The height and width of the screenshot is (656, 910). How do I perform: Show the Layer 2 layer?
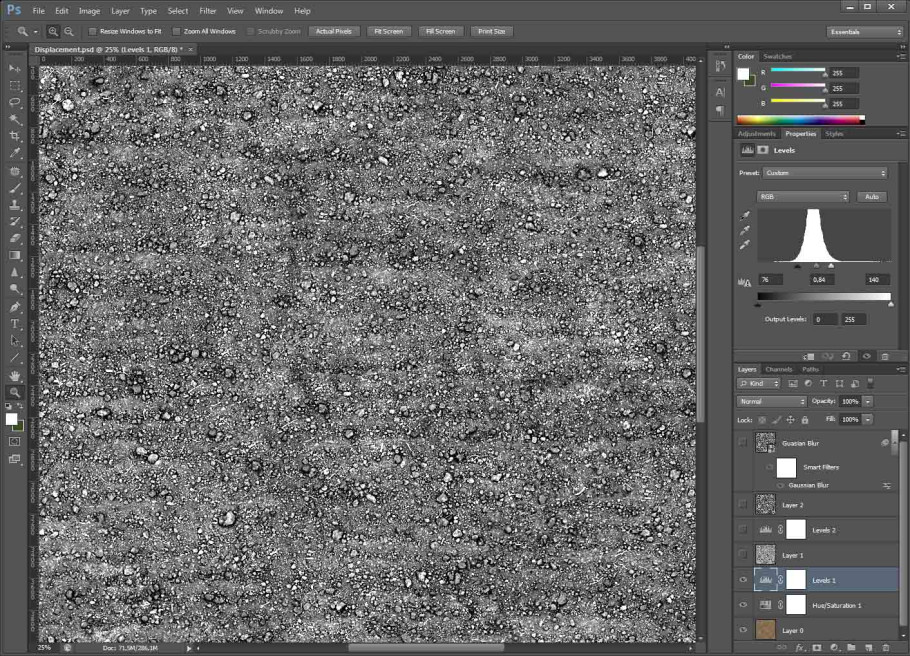point(742,505)
